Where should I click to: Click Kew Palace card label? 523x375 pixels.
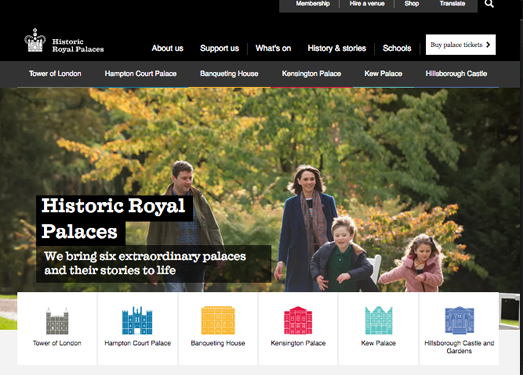(378, 343)
